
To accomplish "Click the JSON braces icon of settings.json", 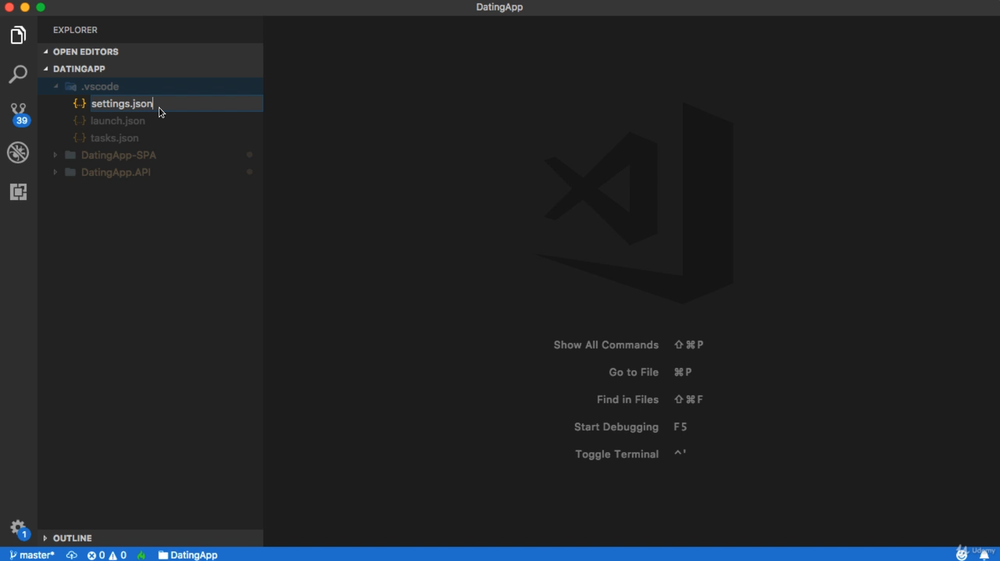I will click(79, 103).
